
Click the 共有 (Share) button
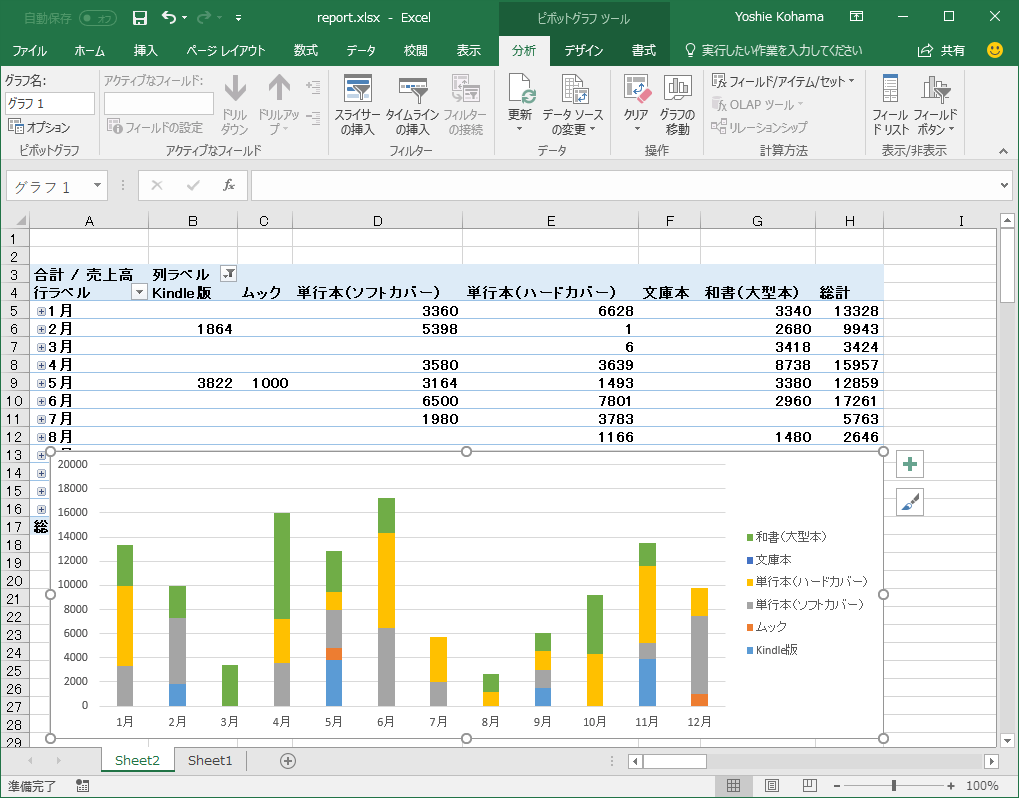point(942,51)
